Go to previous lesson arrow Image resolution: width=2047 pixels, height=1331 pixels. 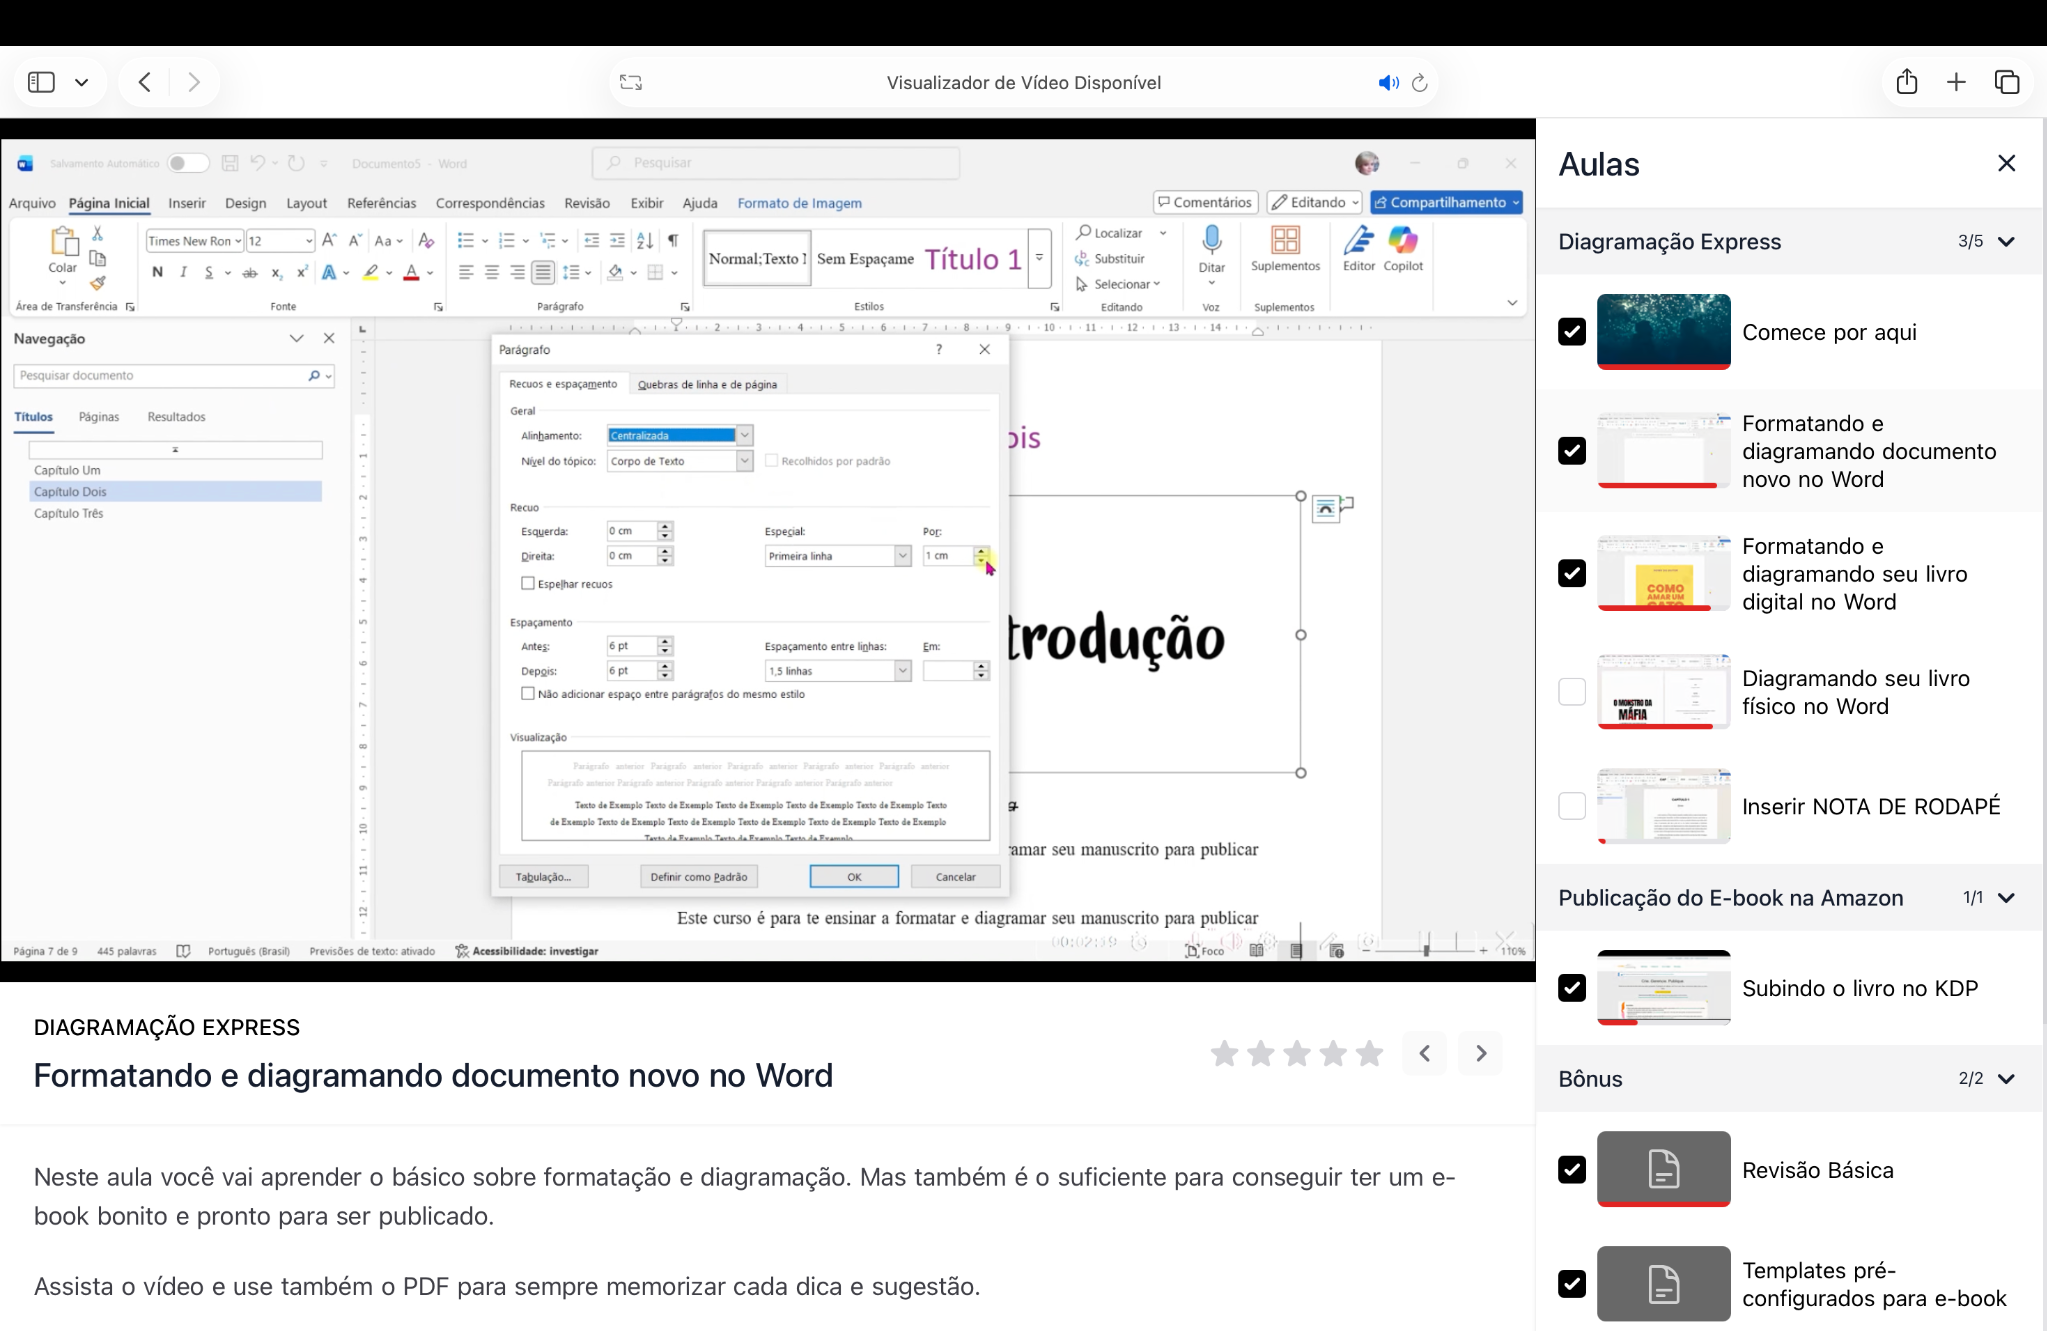coord(1424,1053)
